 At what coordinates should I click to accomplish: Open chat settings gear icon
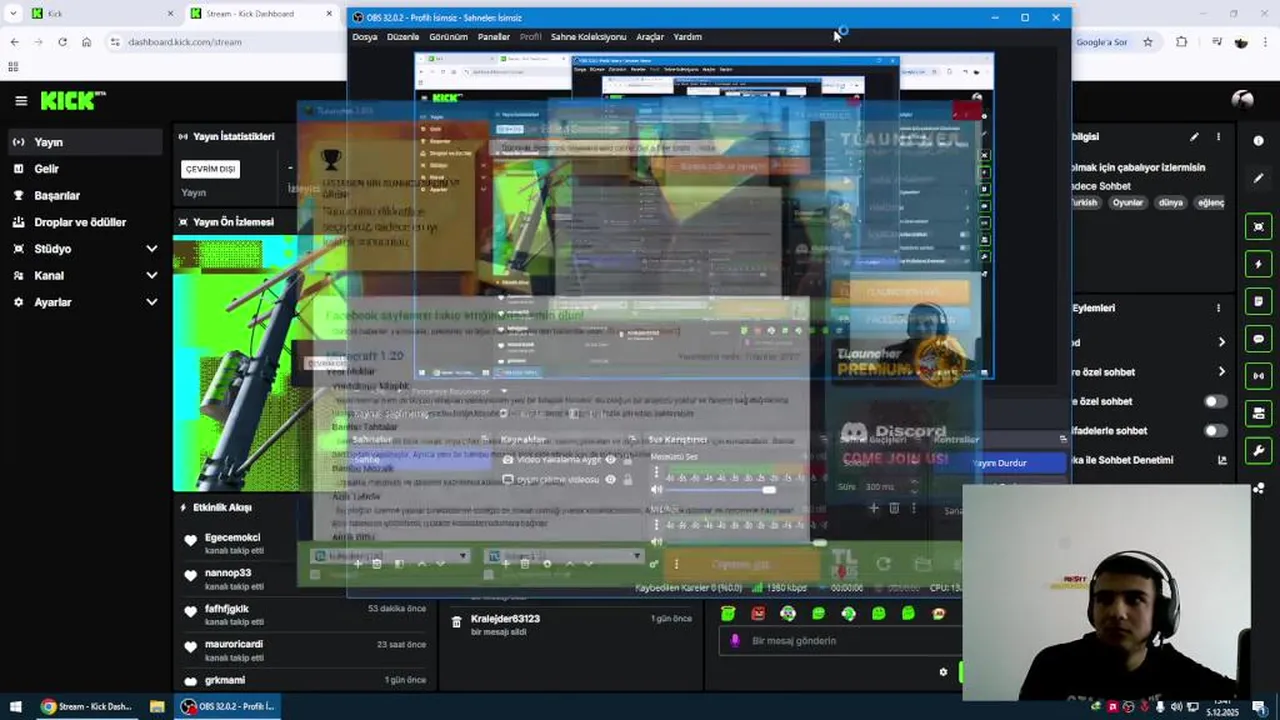943,672
